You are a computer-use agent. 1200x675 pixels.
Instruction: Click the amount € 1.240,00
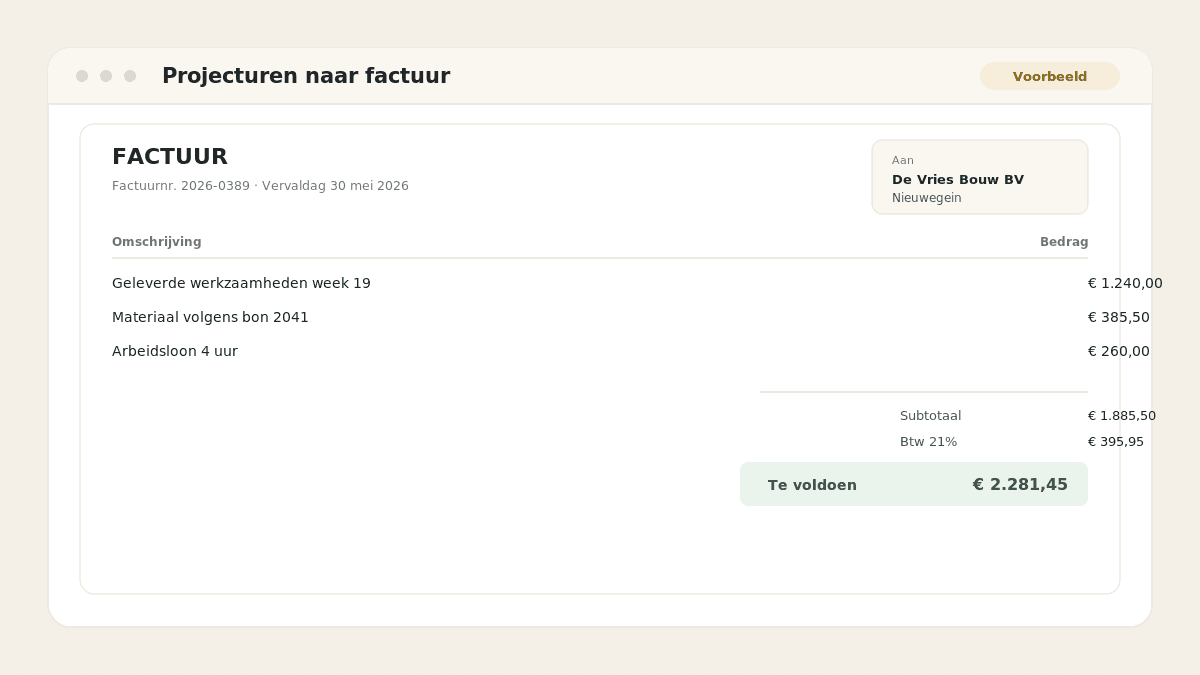(1125, 284)
